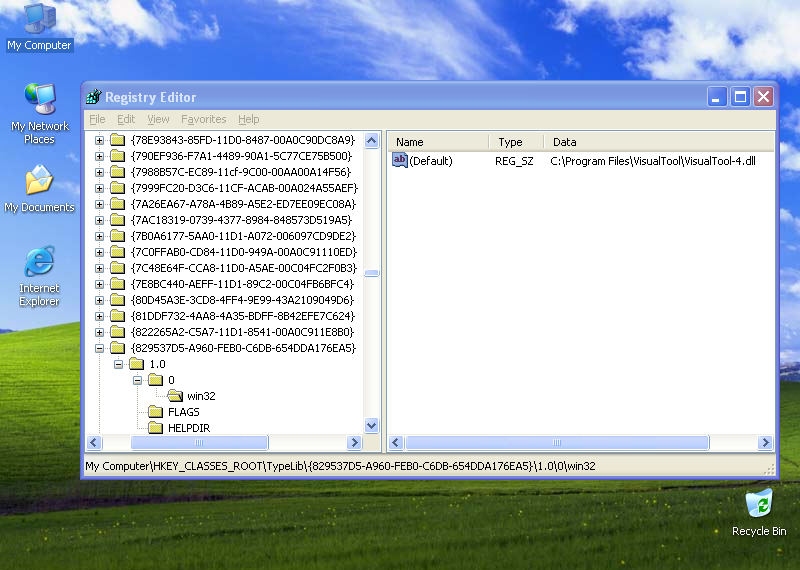Click folder icon of {7999FC20-D3C6-11CF-ACAB-00A024A55AEF}
Image resolution: width=800 pixels, height=570 pixels.
coord(118,188)
